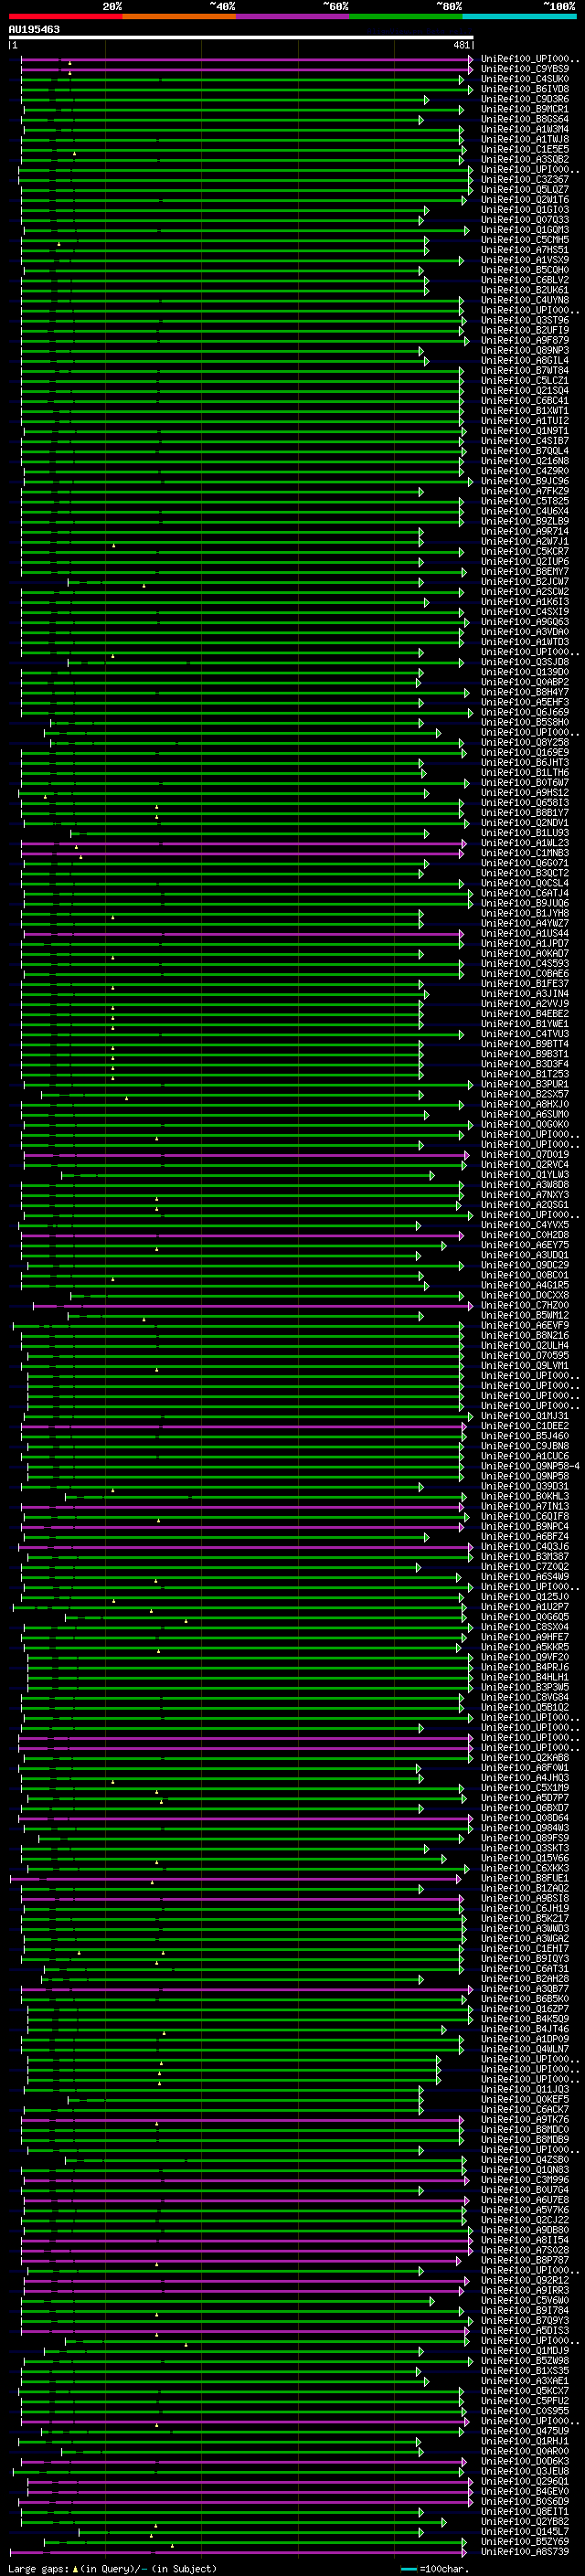Select isoform hit UniRef100_Q9NP58-4

(531, 1466)
